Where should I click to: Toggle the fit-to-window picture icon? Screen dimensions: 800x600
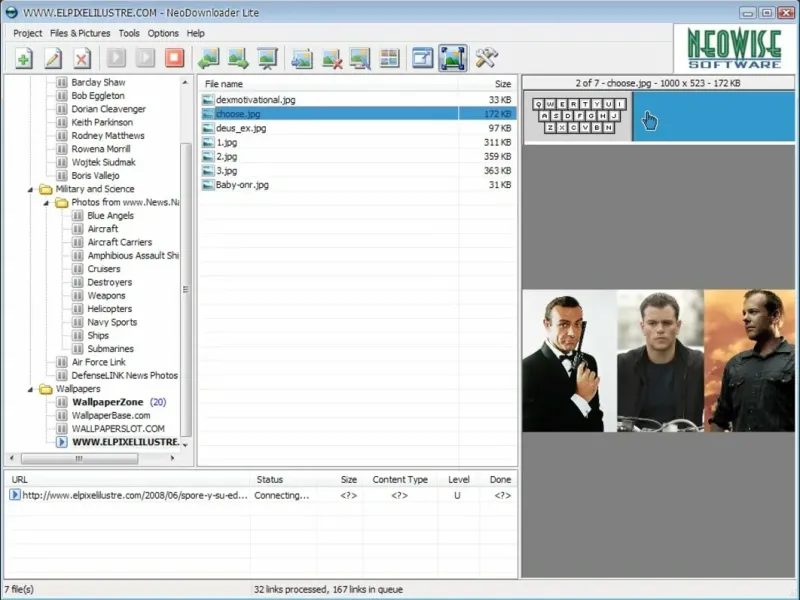coord(453,58)
